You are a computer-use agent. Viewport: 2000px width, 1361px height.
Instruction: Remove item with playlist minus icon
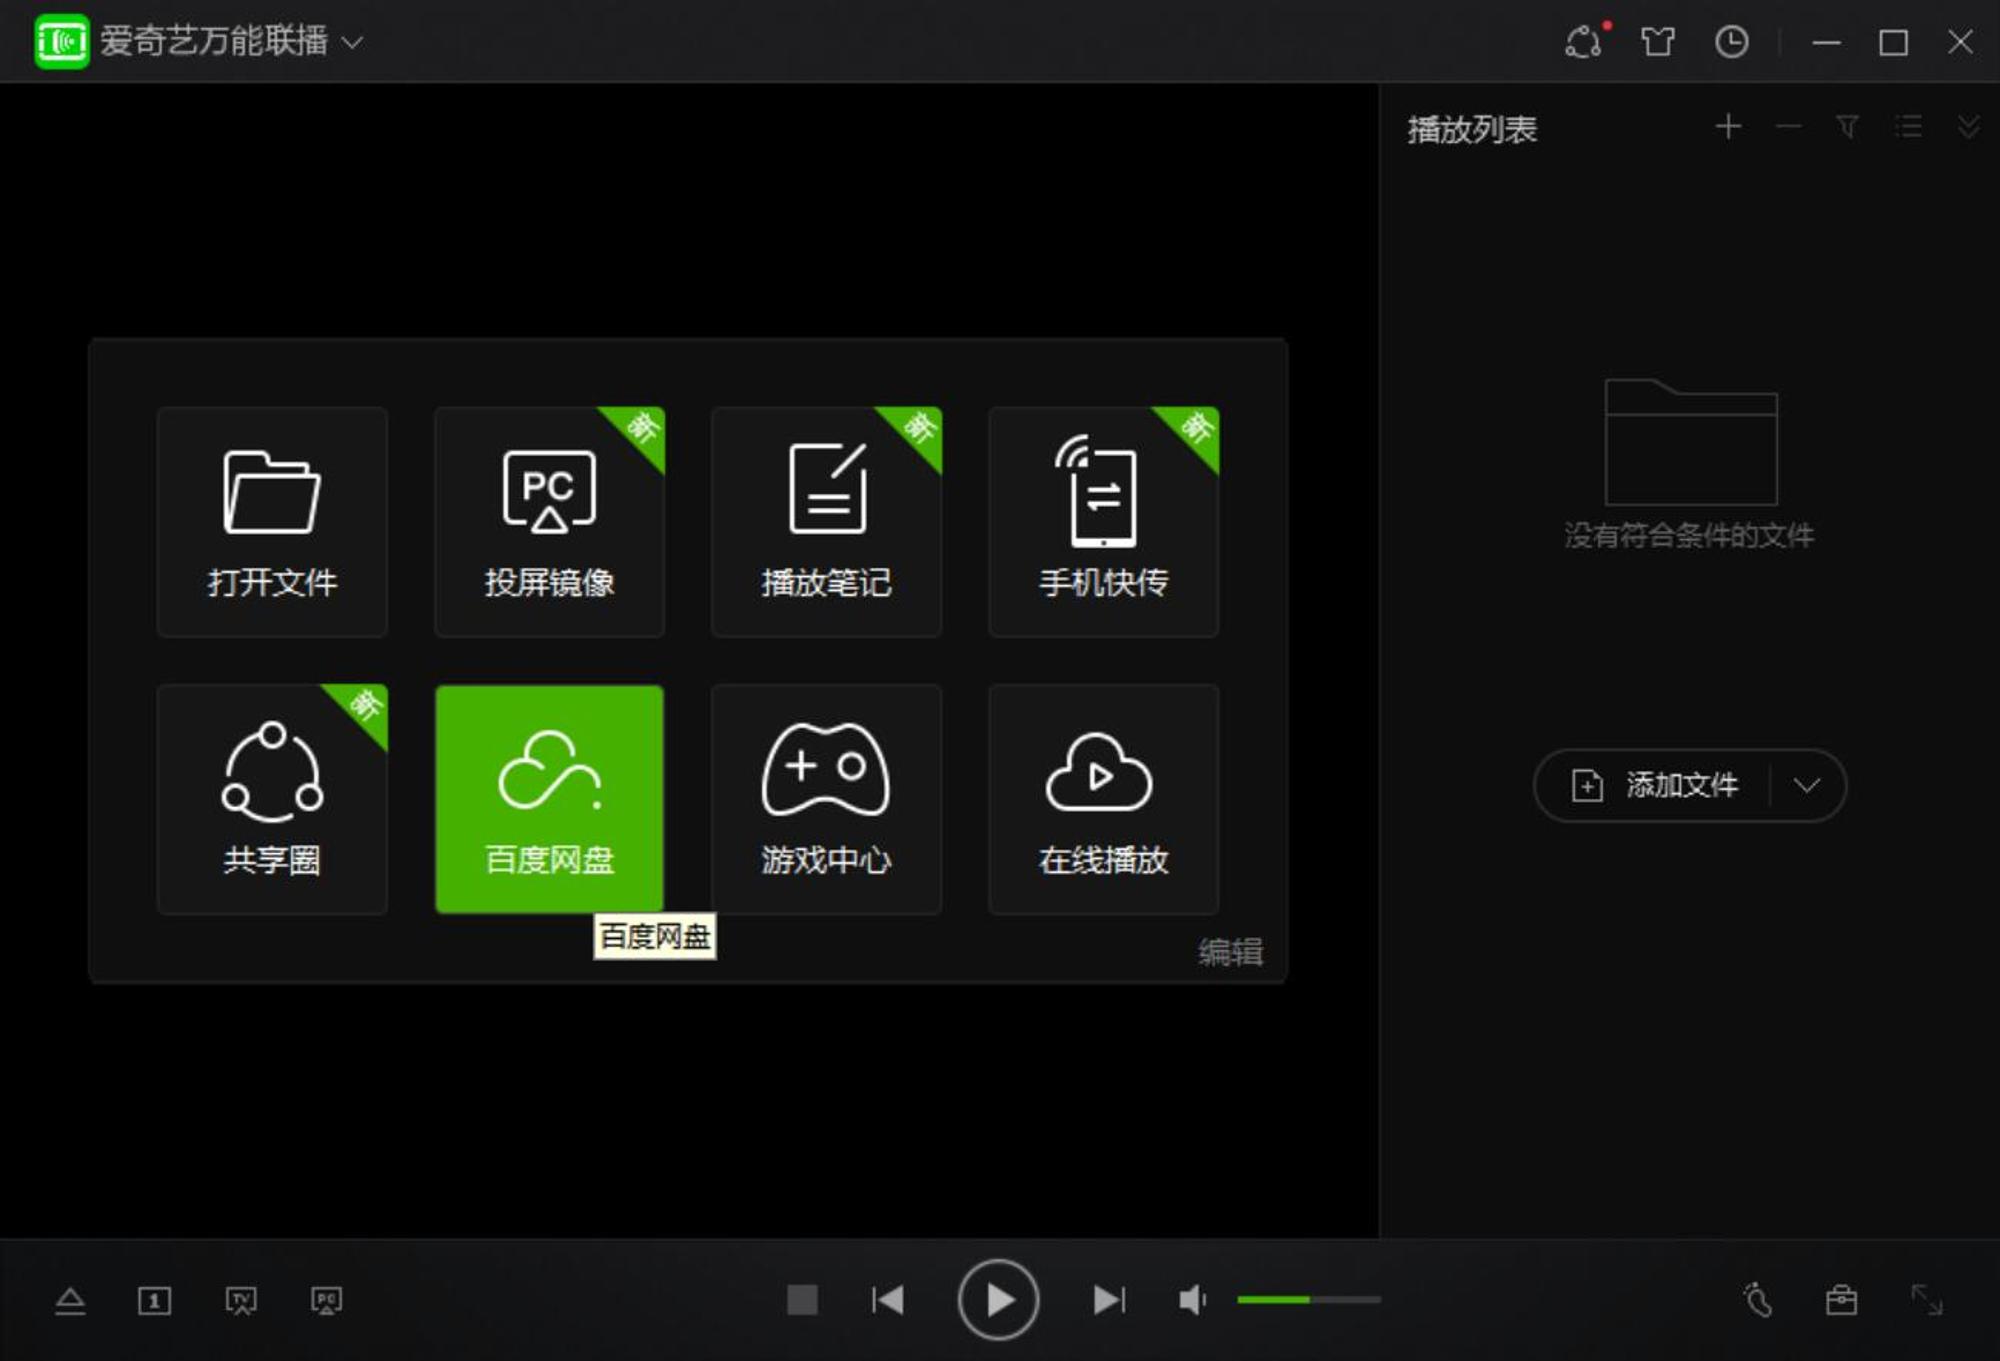tap(1788, 127)
